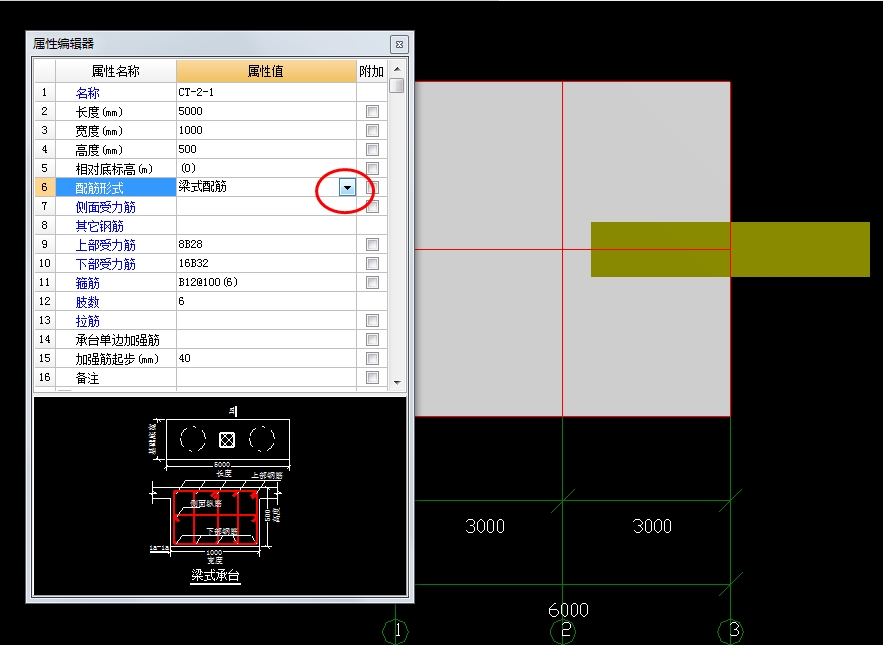Image resolution: width=883 pixels, height=645 pixels.
Task: Edit the 肢数 value 6
Action: 266,301
